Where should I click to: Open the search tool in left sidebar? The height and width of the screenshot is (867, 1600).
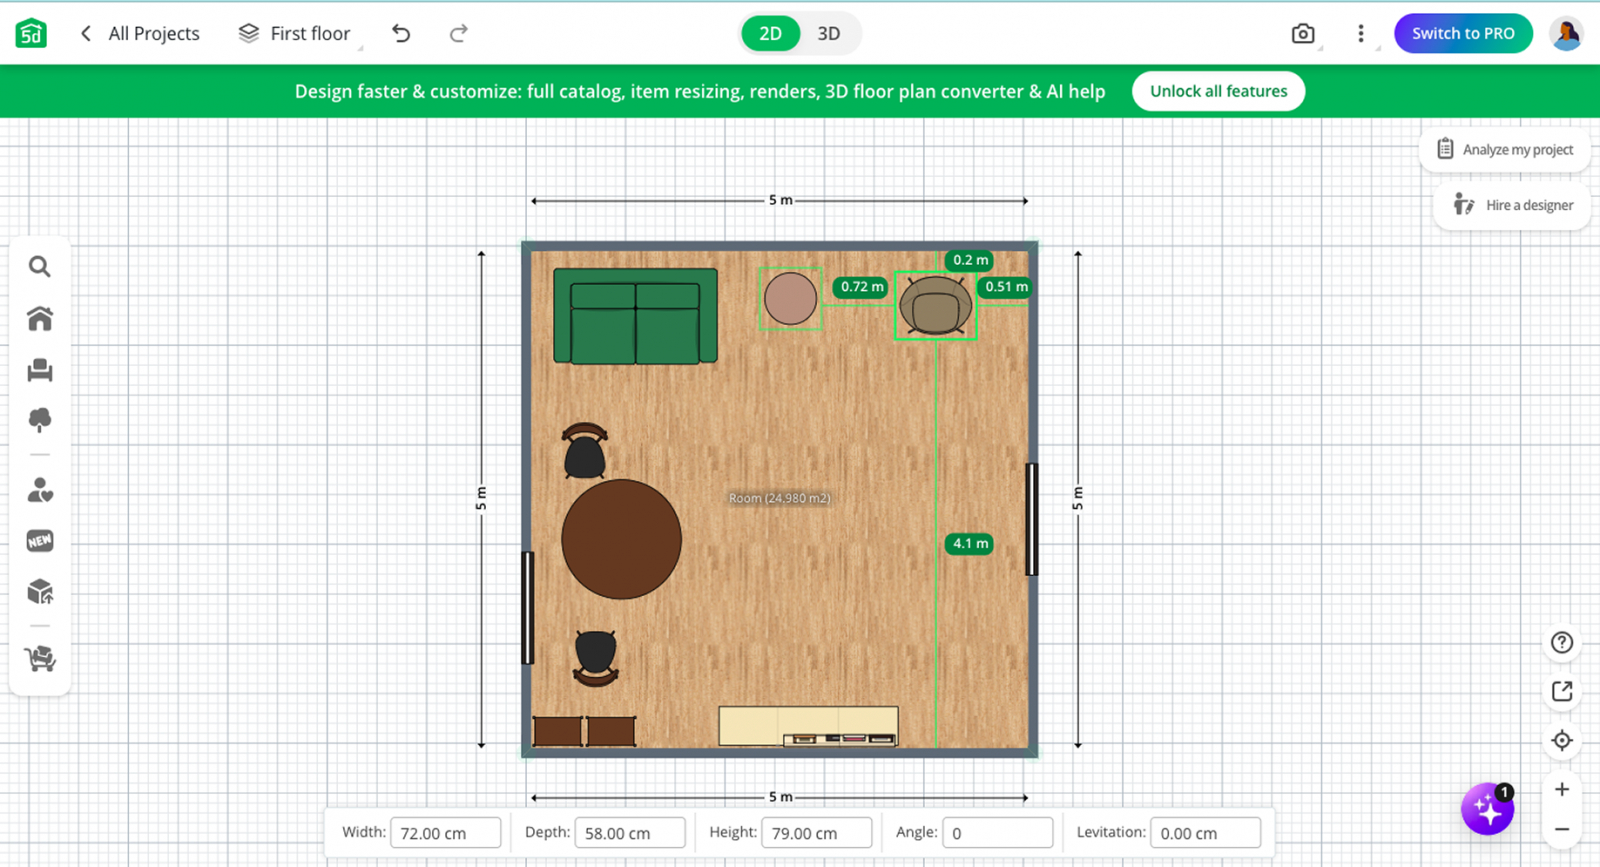click(x=39, y=267)
